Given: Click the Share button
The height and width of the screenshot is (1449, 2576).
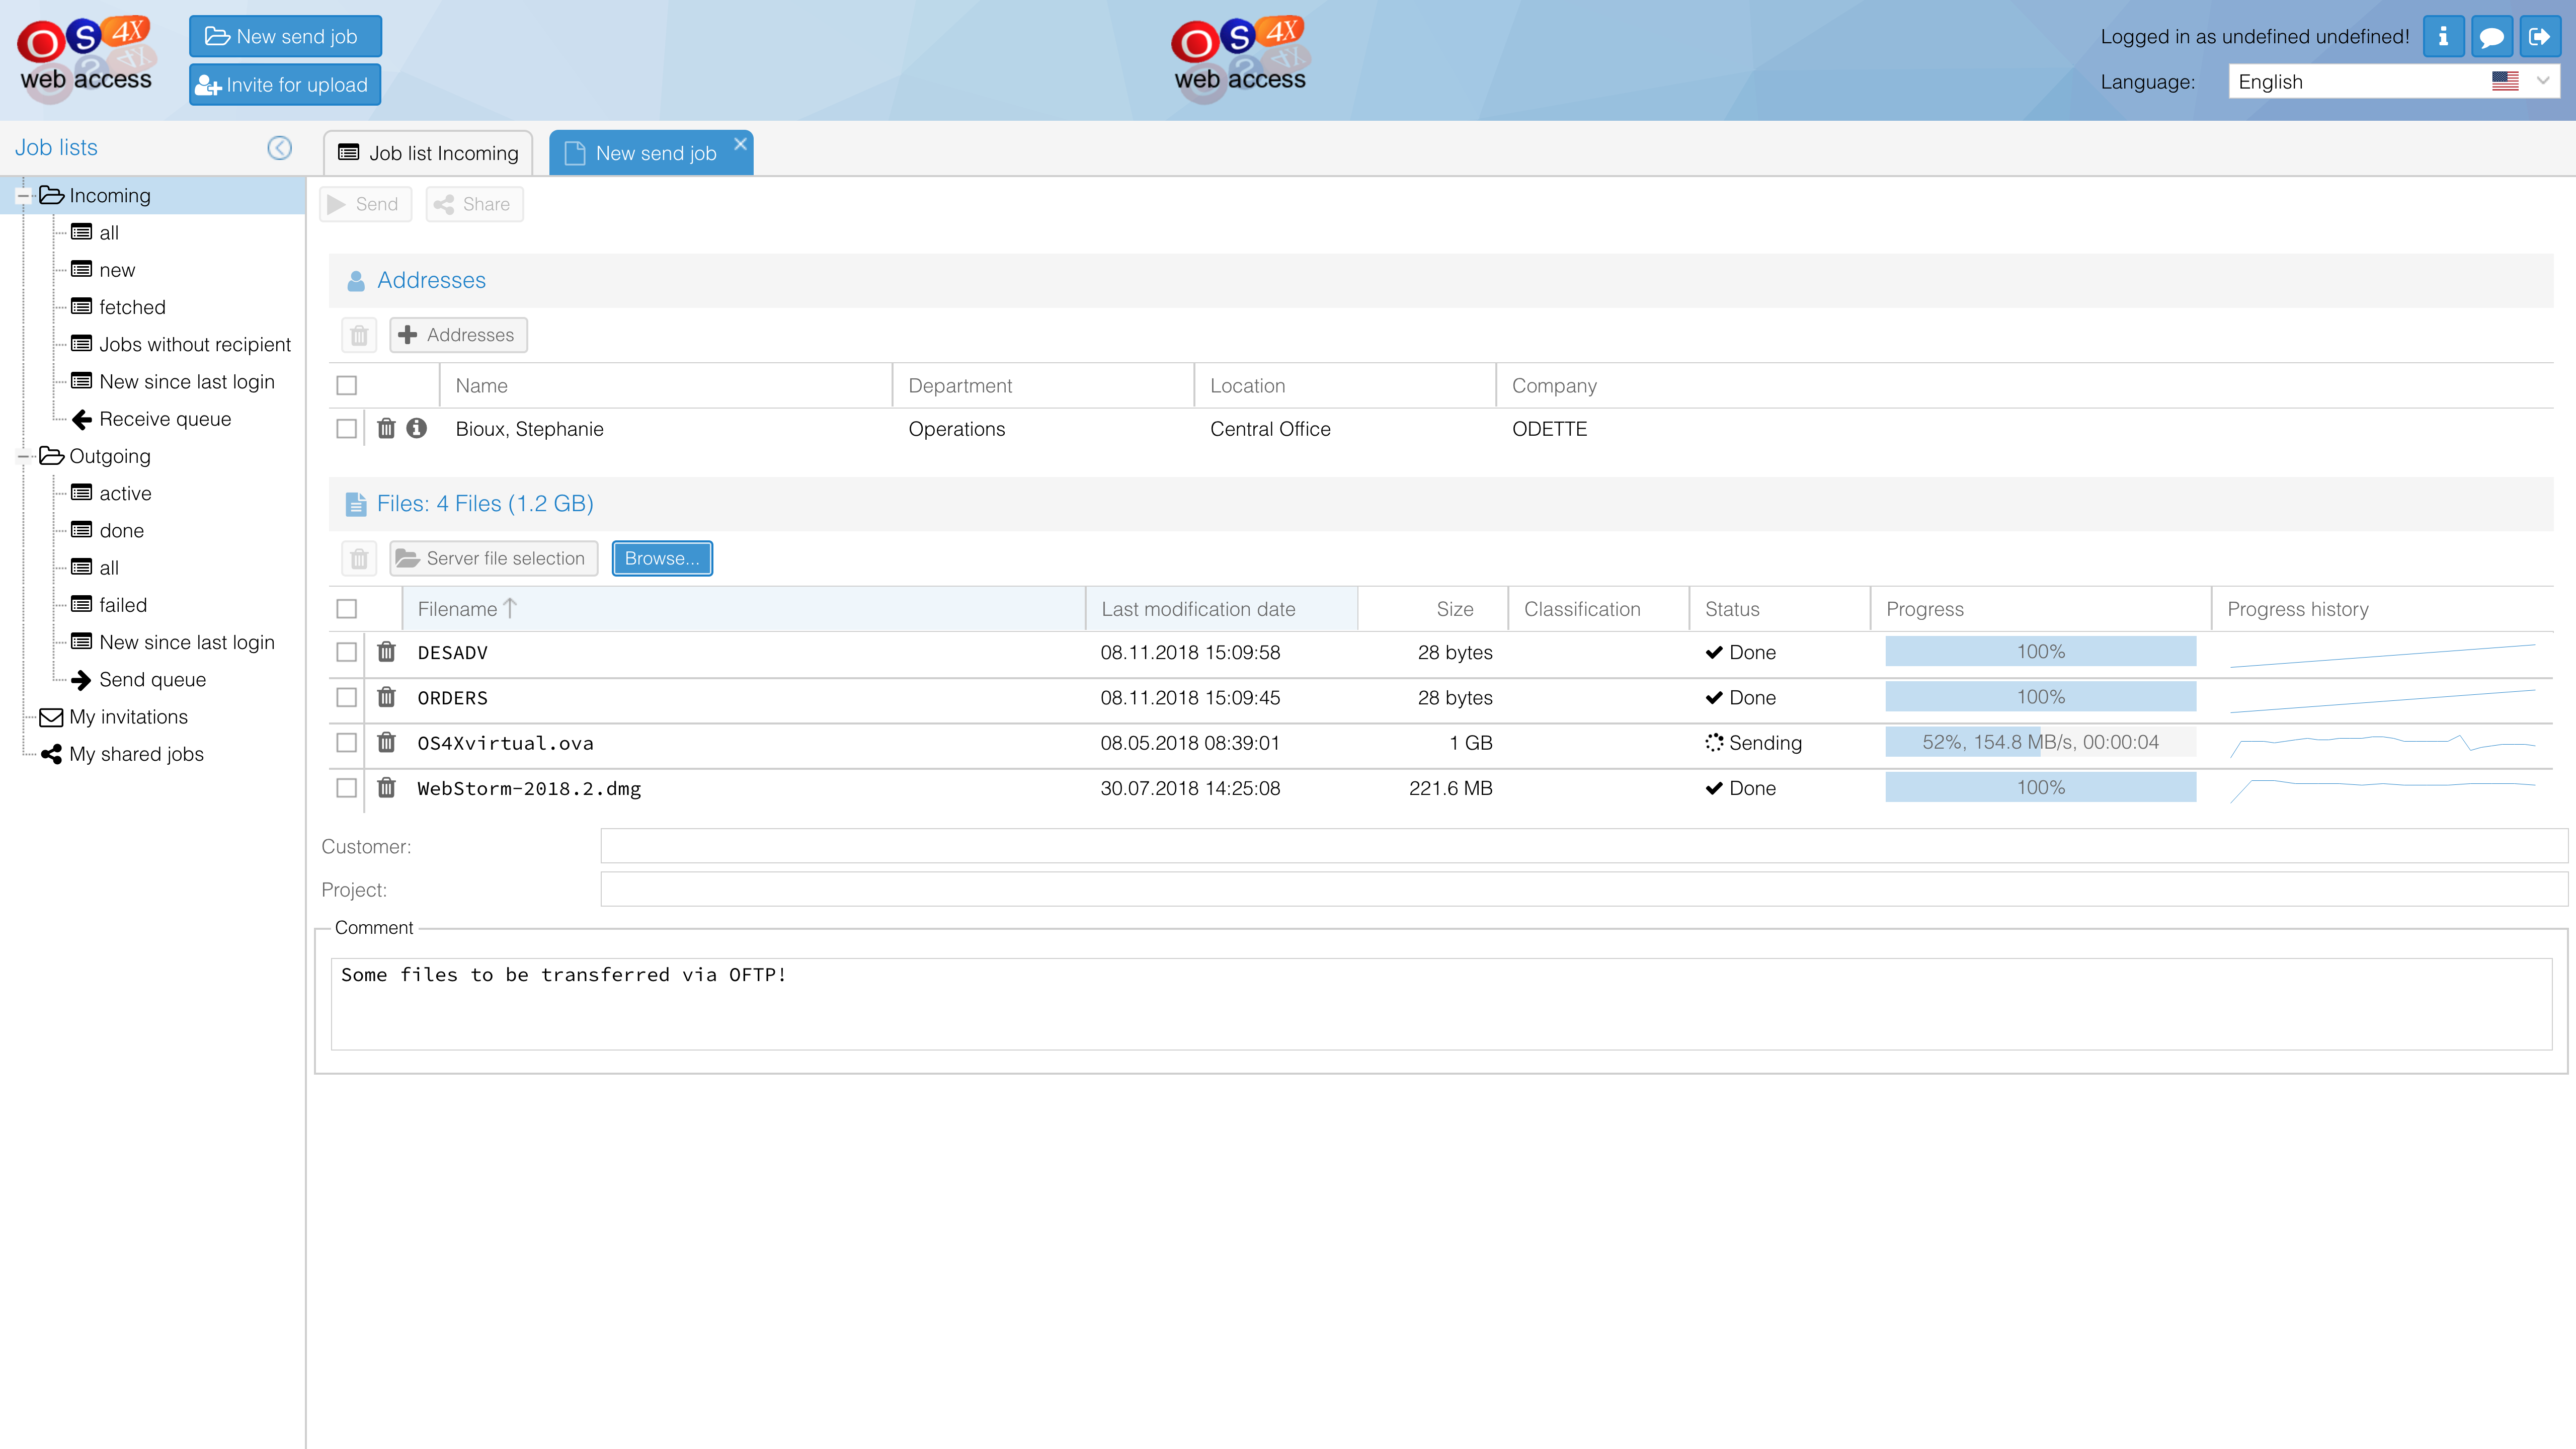Looking at the screenshot, I should 474,204.
